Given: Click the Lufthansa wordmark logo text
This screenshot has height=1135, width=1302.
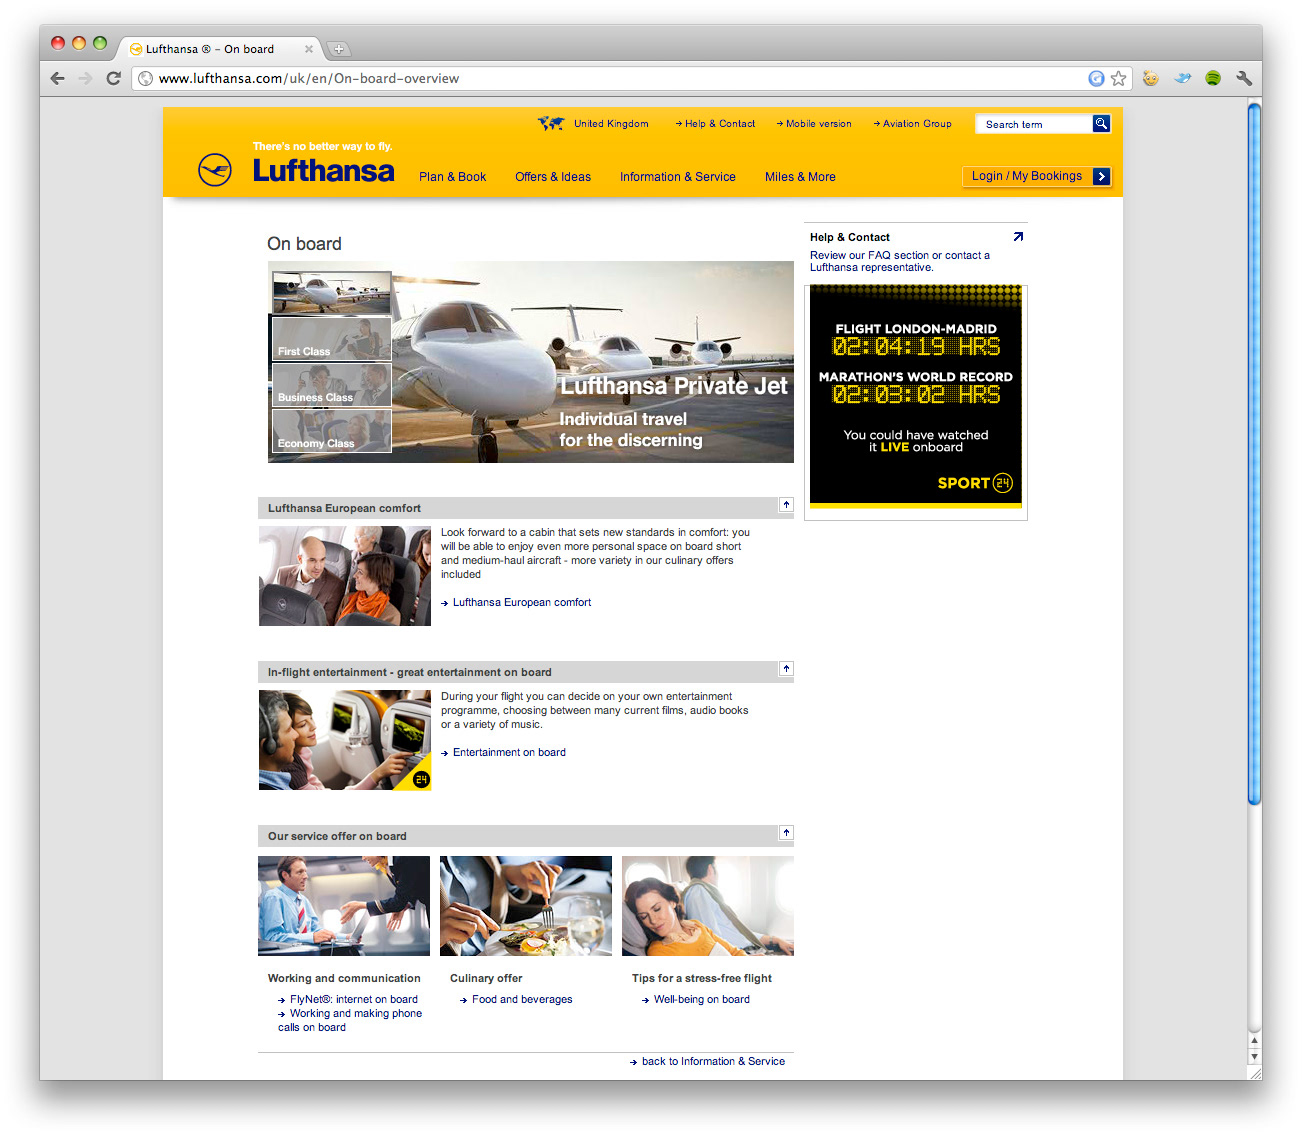Looking at the screenshot, I should coord(323,171).
